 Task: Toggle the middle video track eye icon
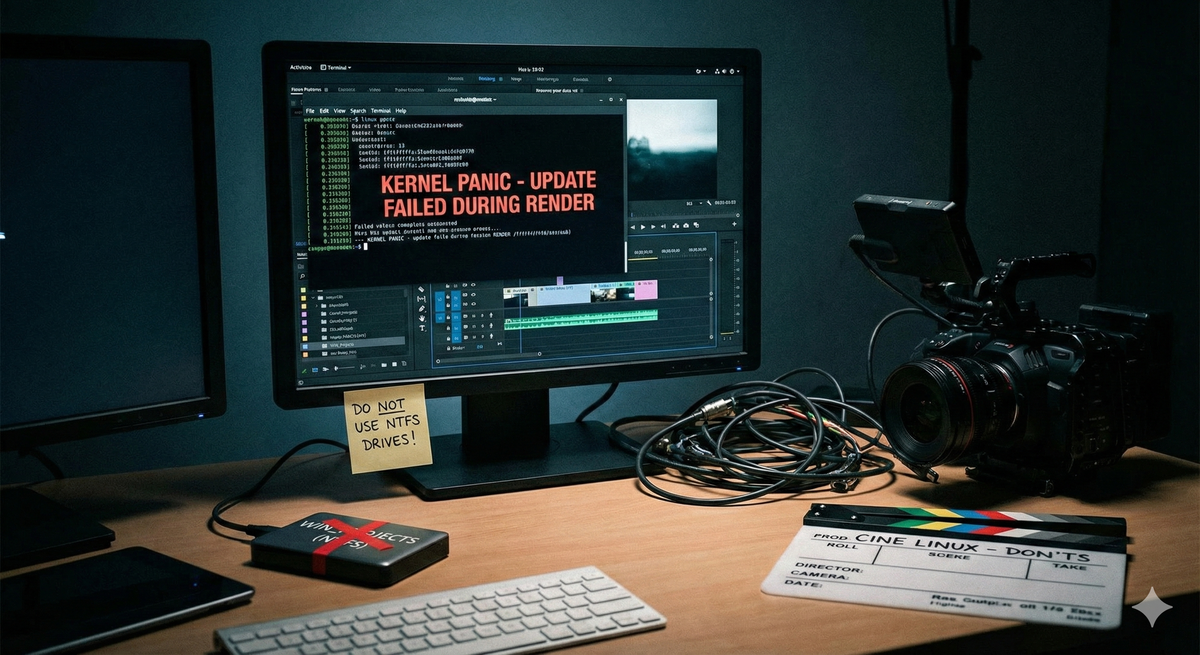473,295
